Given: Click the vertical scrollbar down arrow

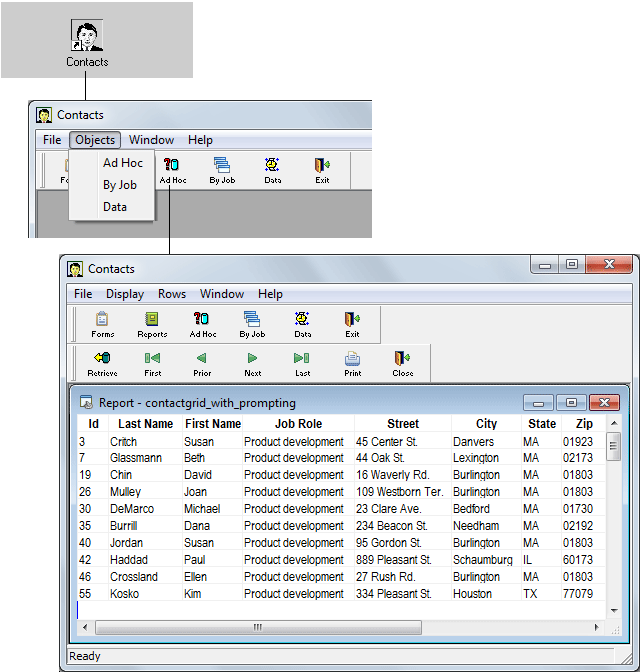Looking at the screenshot, I should (x=614, y=610).
